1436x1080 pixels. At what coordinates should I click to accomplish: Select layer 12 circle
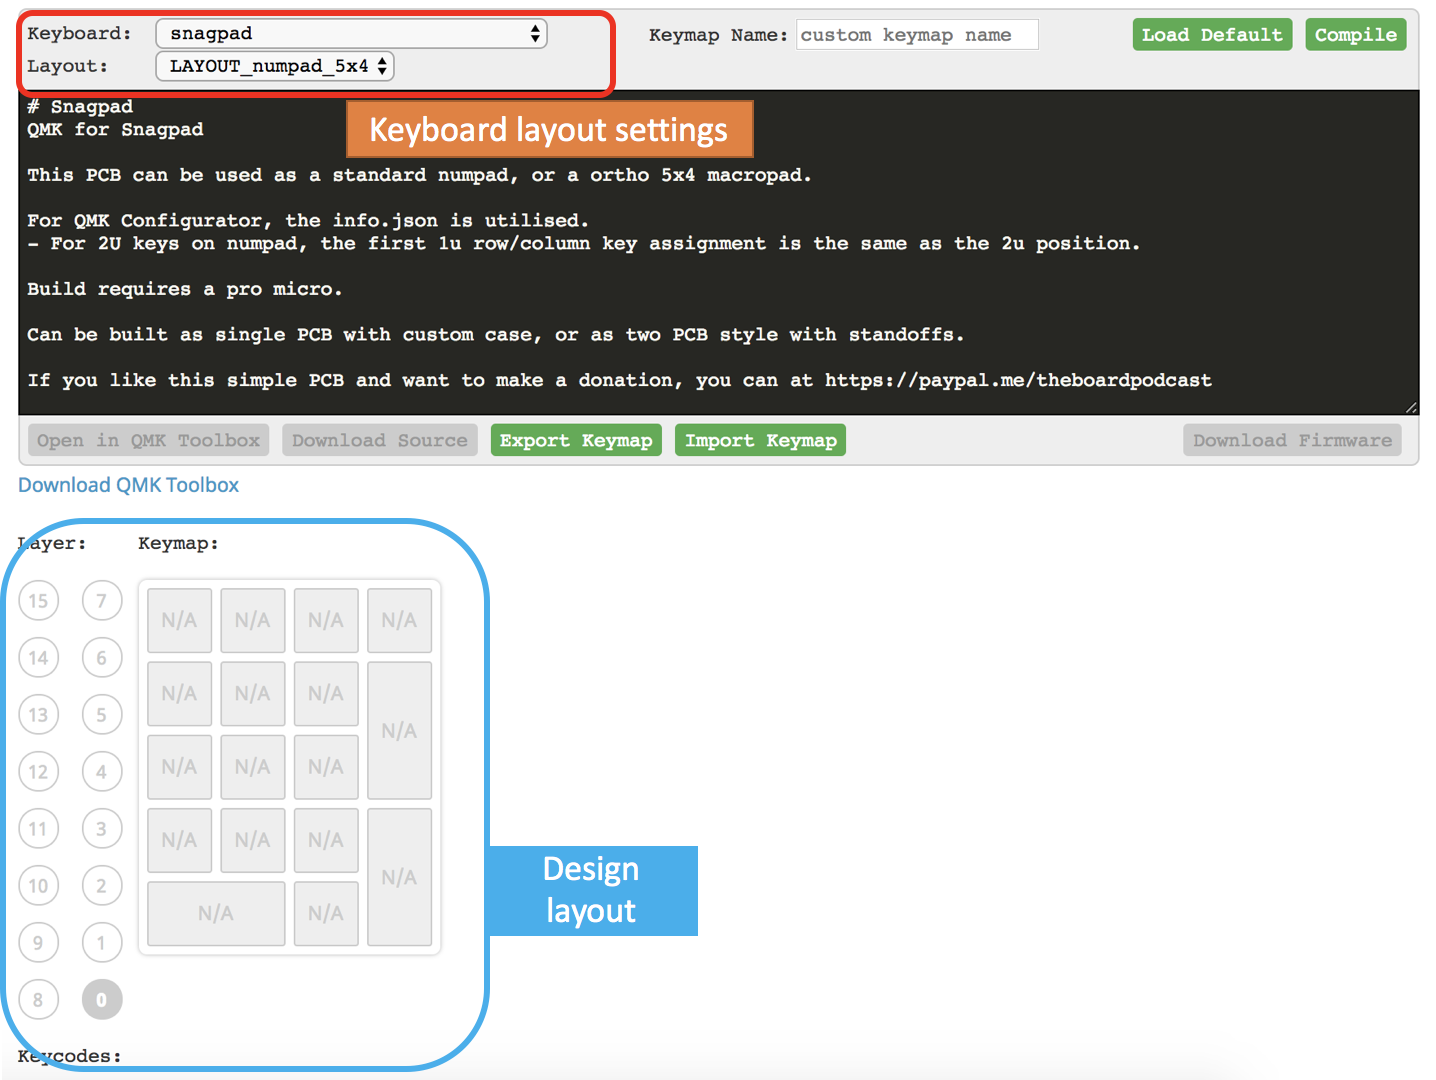[x=39, y=772]
